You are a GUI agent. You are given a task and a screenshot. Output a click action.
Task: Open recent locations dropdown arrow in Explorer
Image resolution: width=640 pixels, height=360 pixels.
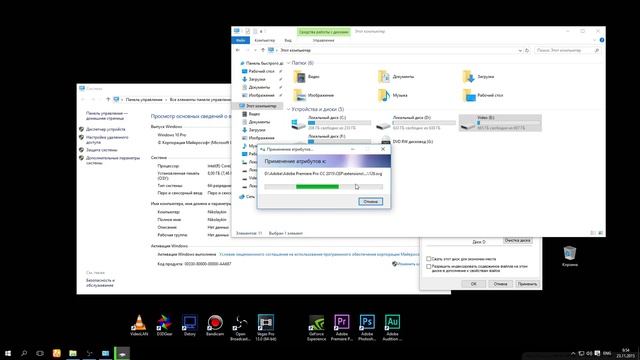[256, 50]
